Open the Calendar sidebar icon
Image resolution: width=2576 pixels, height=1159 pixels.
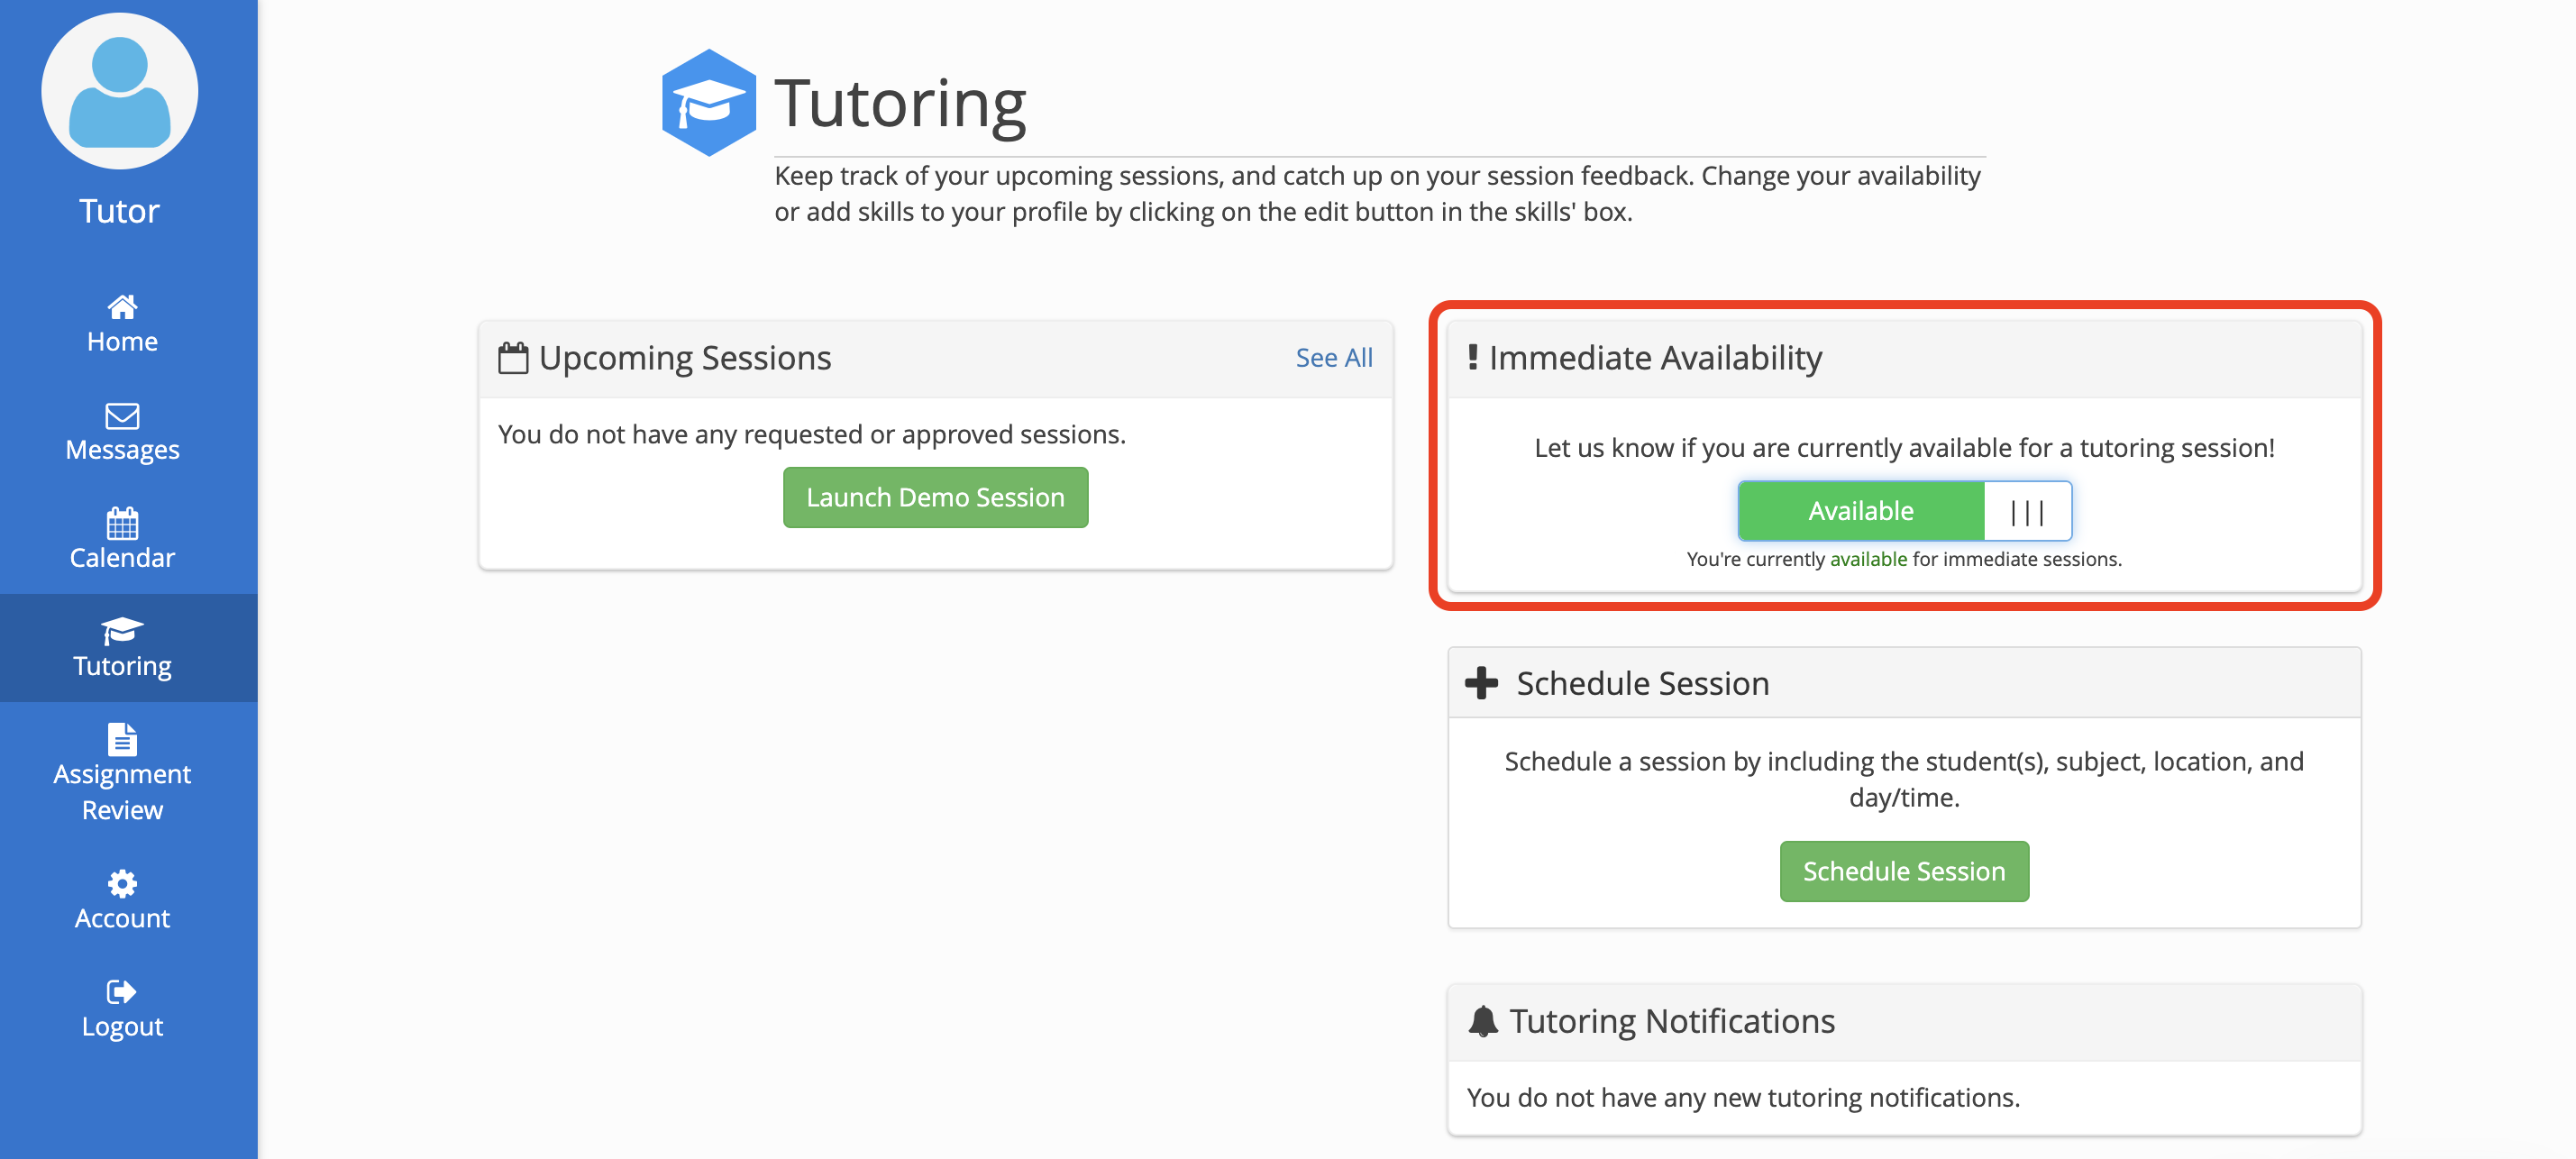click(121, 524)
